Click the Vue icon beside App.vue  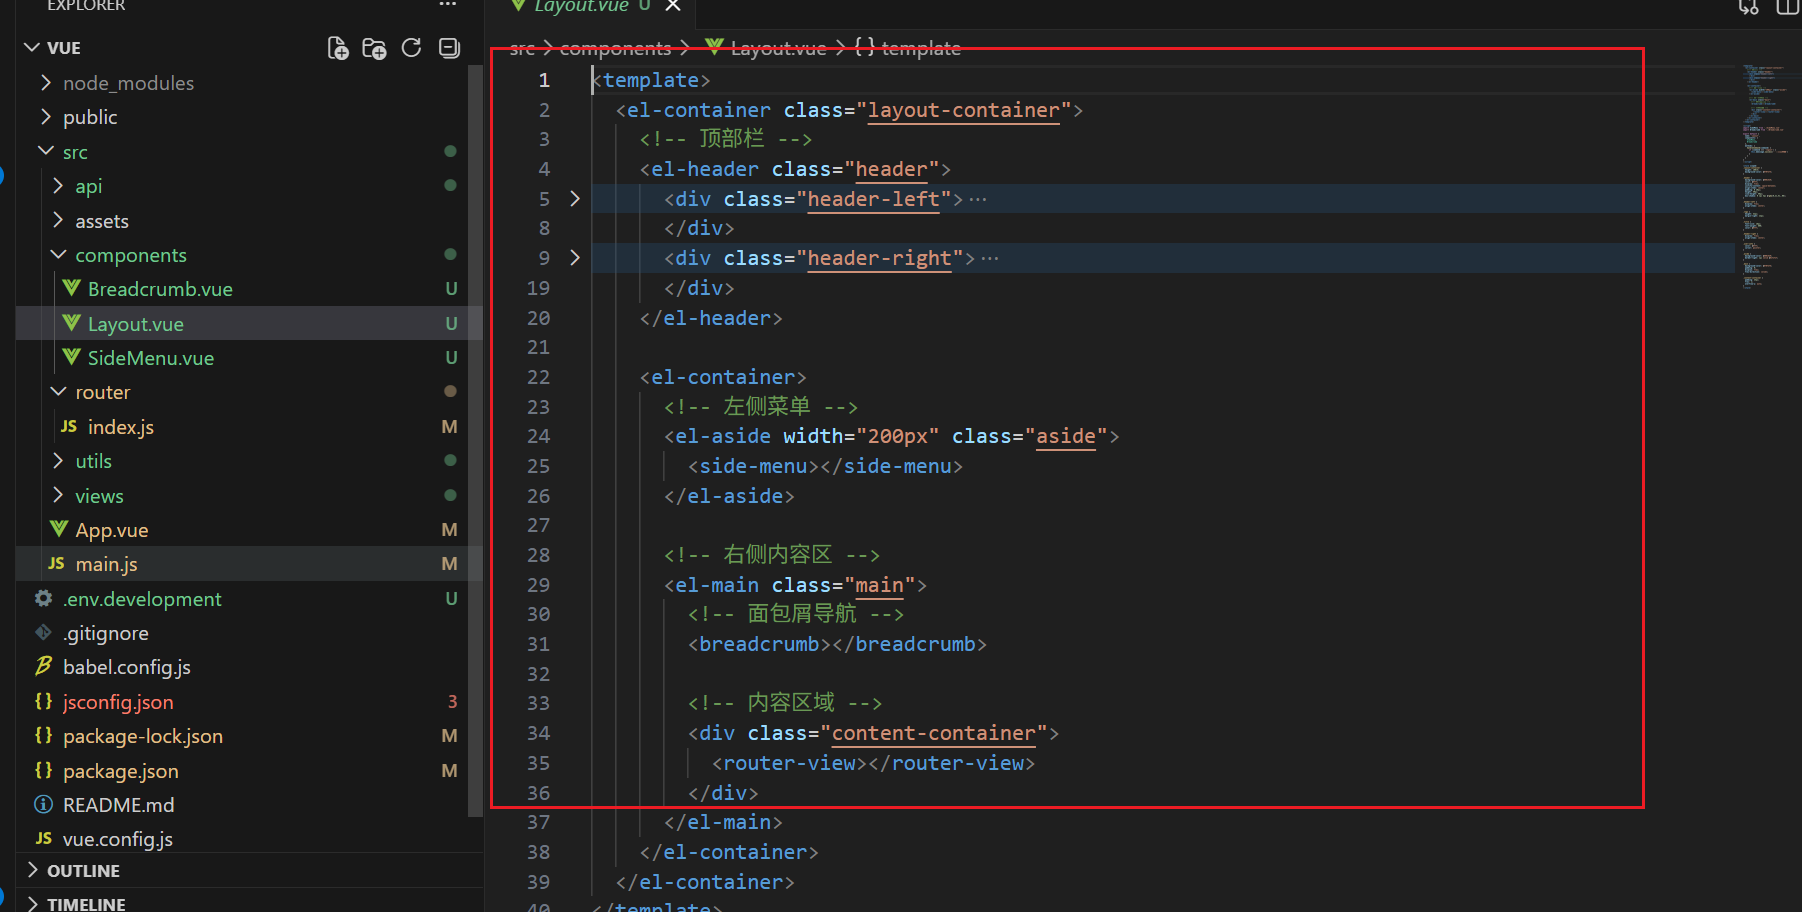pyautogui.click(x=59, y=529)
